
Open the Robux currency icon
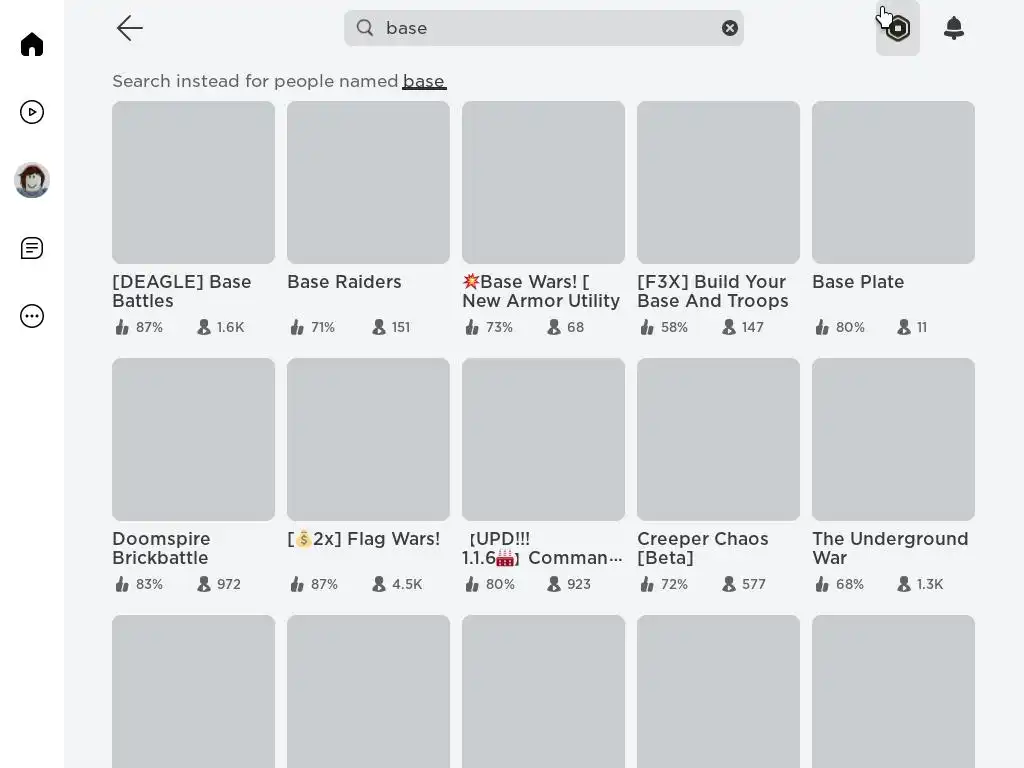click(x=898, y=28)
